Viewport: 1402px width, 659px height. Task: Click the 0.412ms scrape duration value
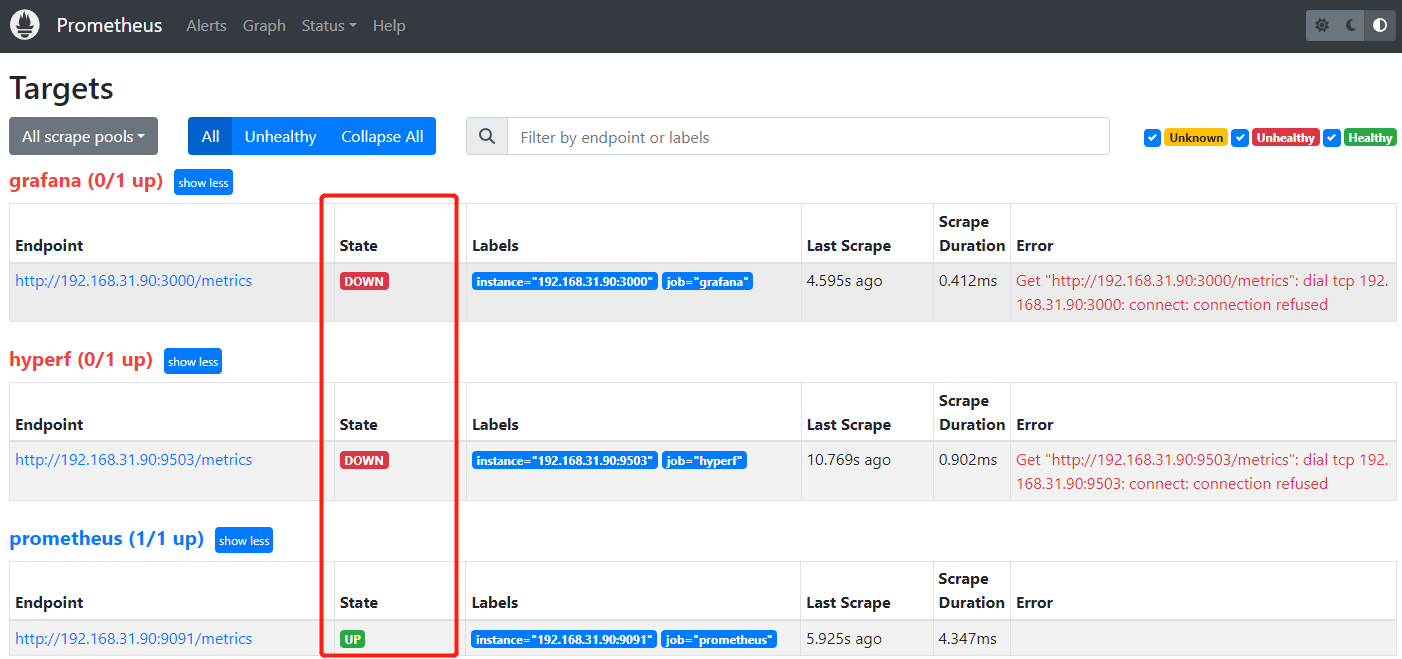968,281
